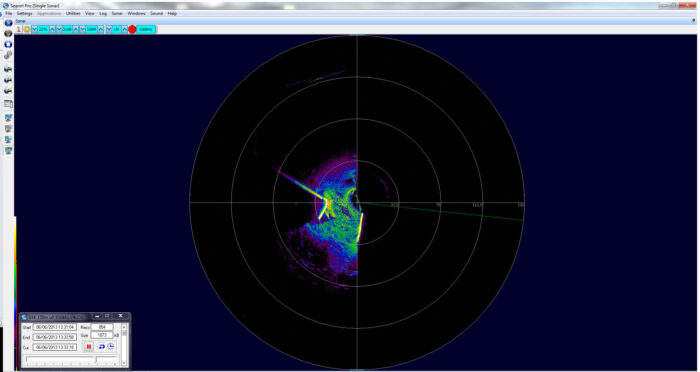Viewport: 700px width, 372px height.
Task: Click the red number 1 sonar icon
Action: (18, 29)
